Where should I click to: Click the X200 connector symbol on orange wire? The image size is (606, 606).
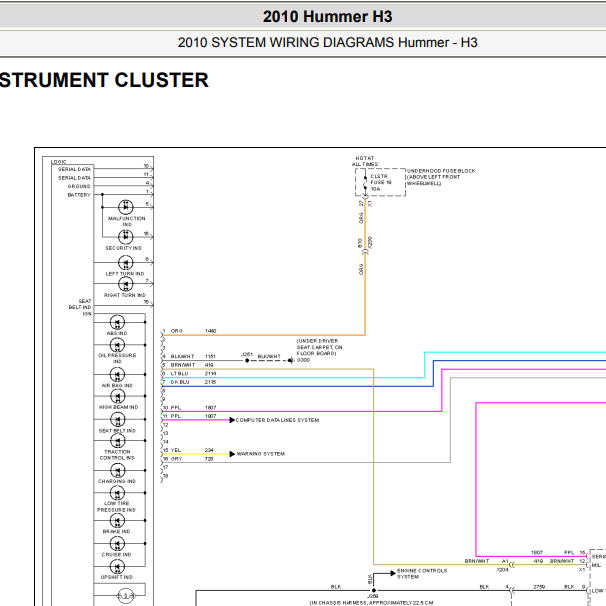(x=365, y=252)
